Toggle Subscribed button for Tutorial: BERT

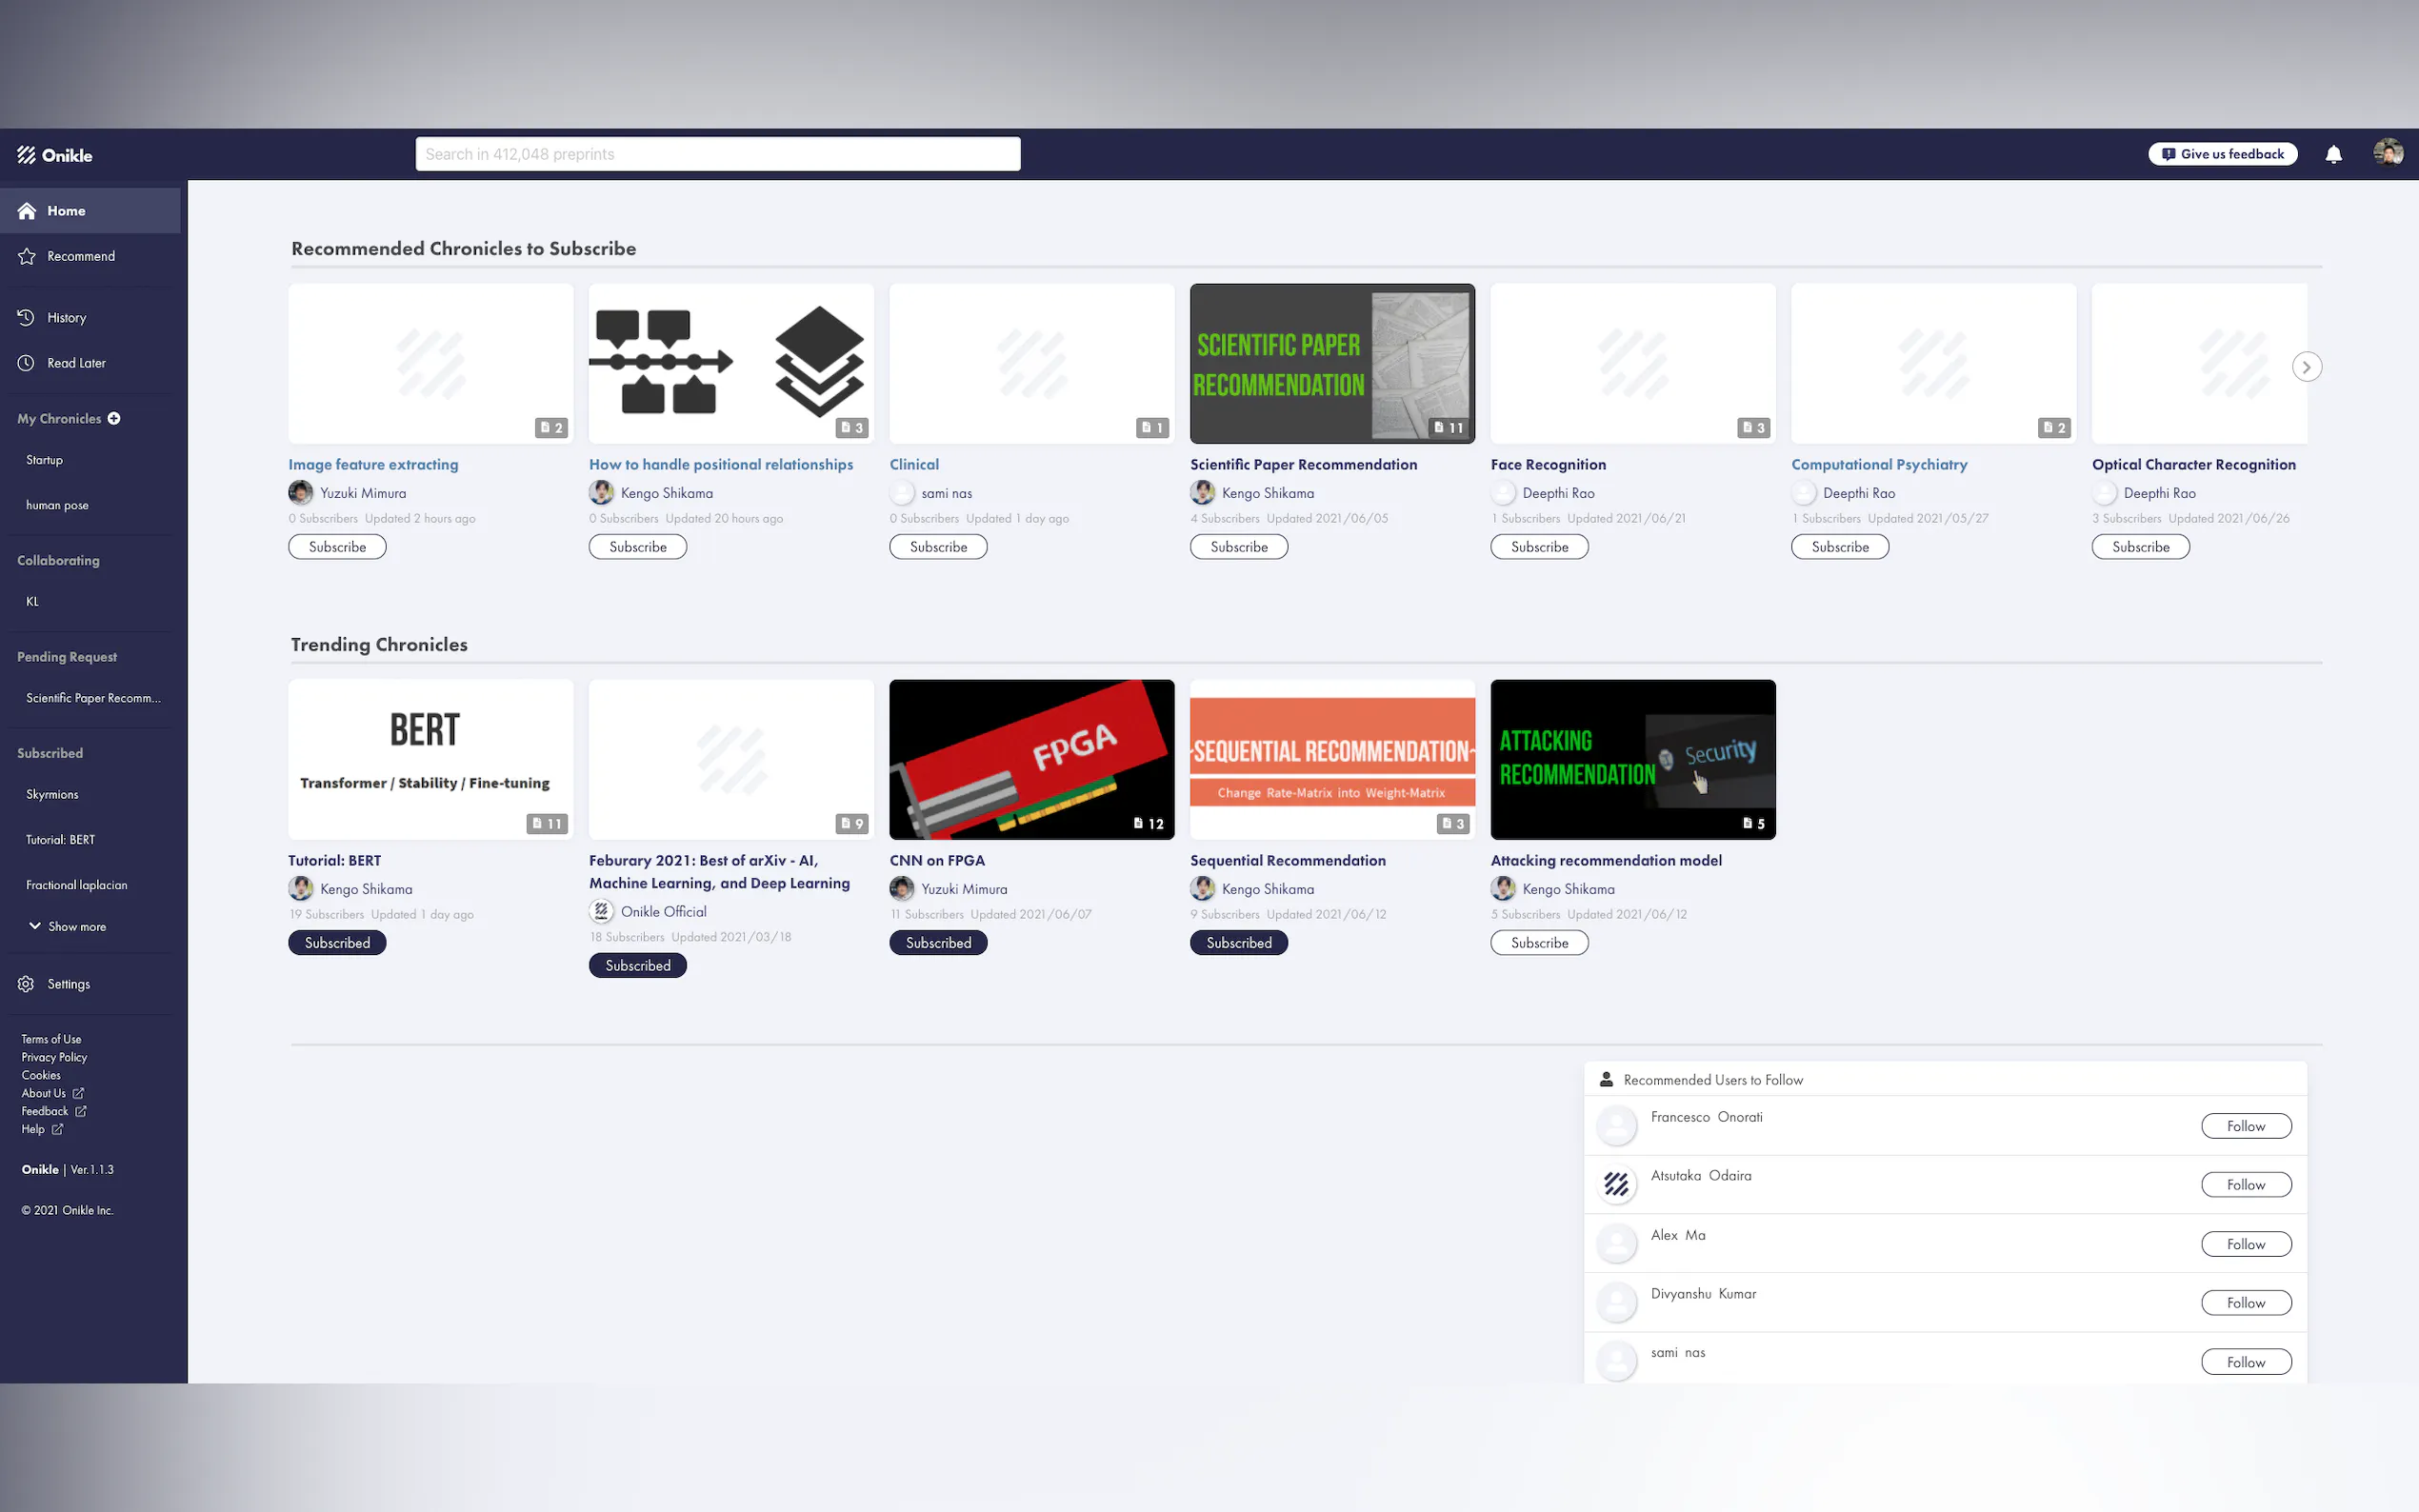337,943
